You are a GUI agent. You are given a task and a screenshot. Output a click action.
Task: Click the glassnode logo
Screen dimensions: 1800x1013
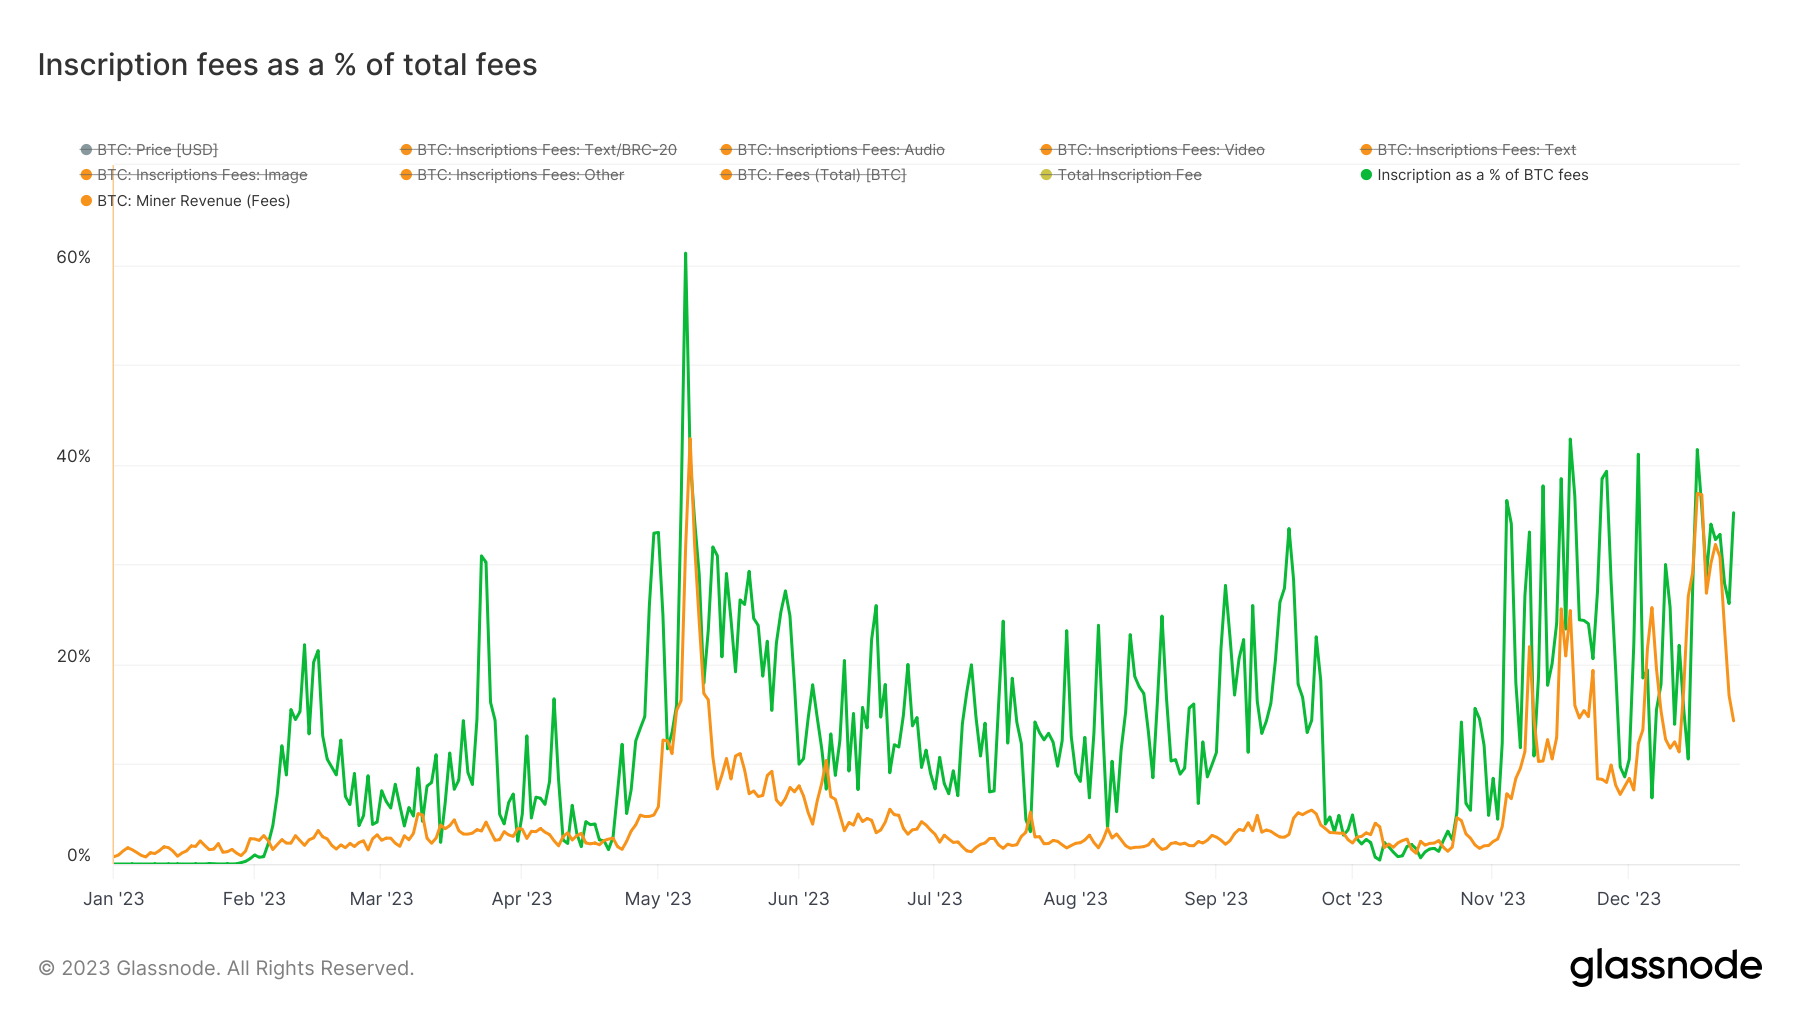1665,967
